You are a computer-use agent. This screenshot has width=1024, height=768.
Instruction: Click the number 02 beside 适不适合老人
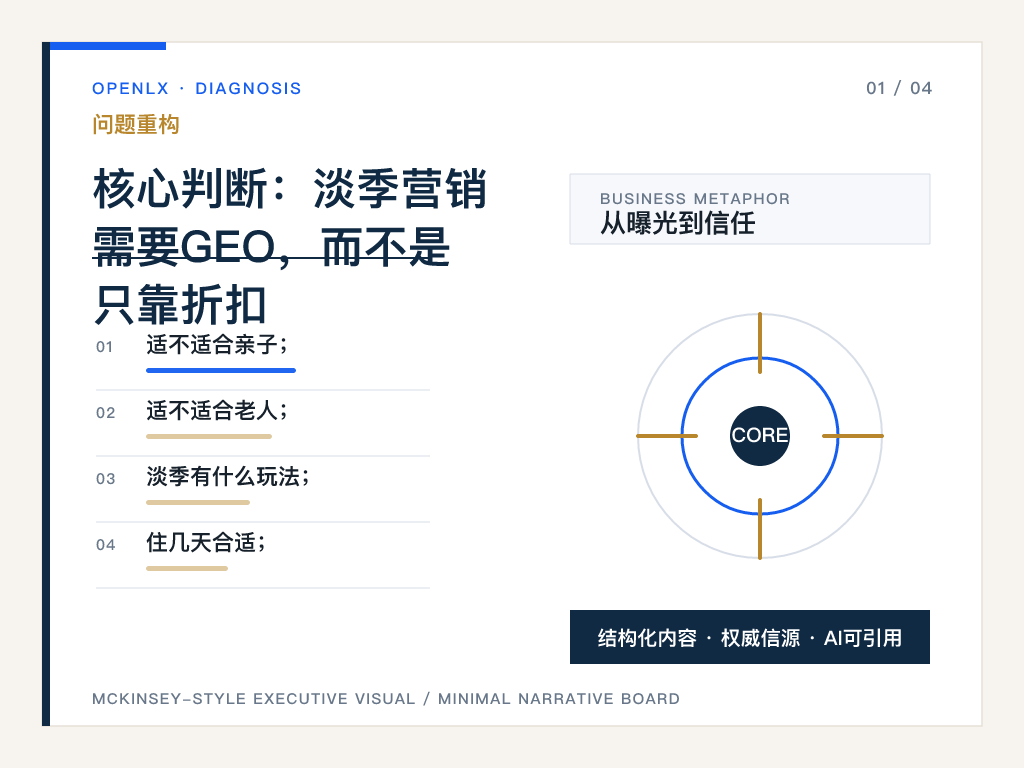pyautogui.click(x=105, y=413)
